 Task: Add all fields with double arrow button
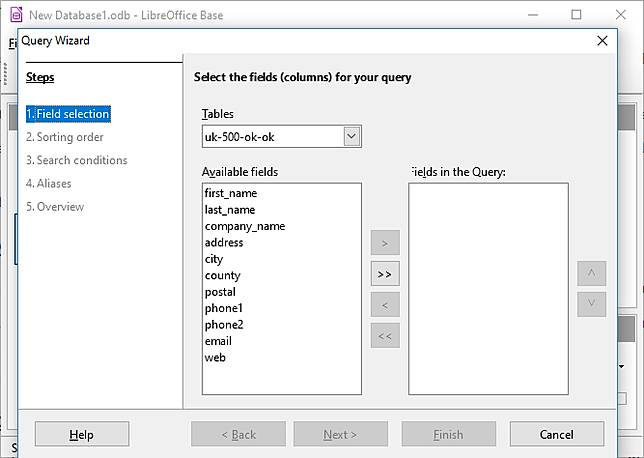(x=385, y=273)
